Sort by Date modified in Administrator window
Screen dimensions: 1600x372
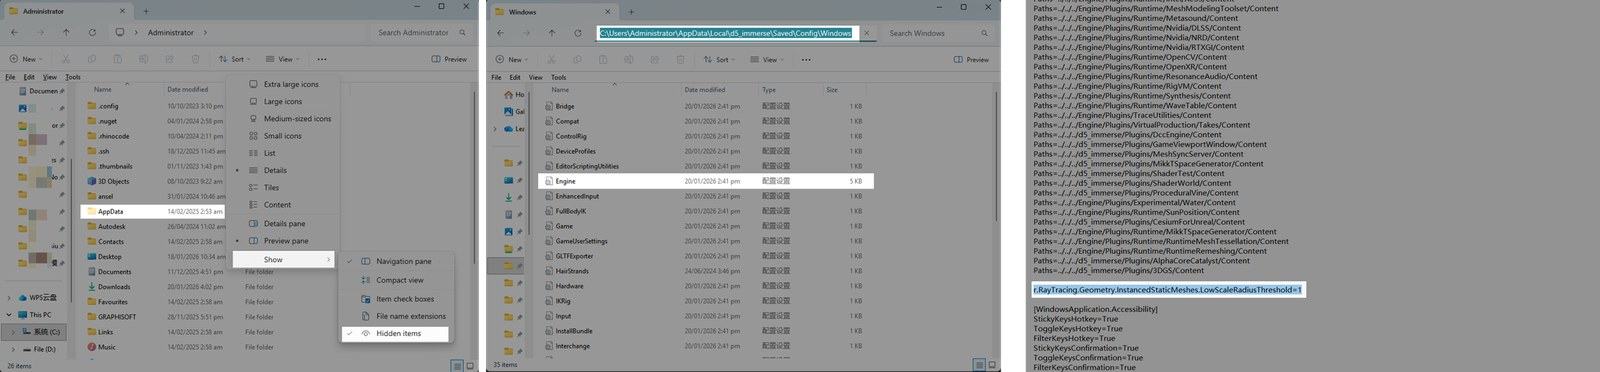pyautogui.click(x=188, y=89)
